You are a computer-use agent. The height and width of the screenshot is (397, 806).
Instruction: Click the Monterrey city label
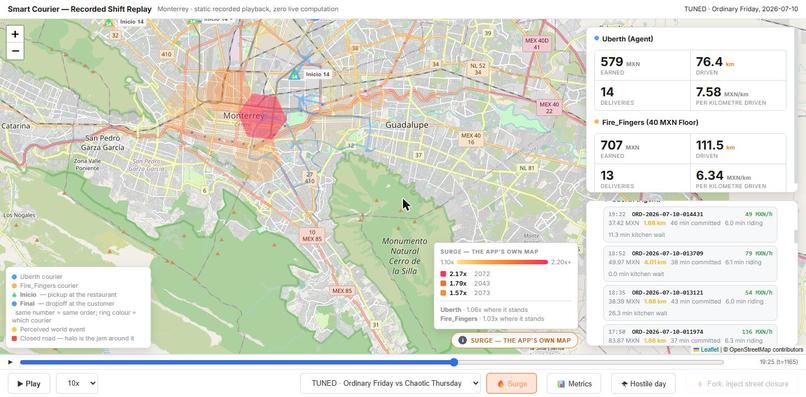pos(244,116)
